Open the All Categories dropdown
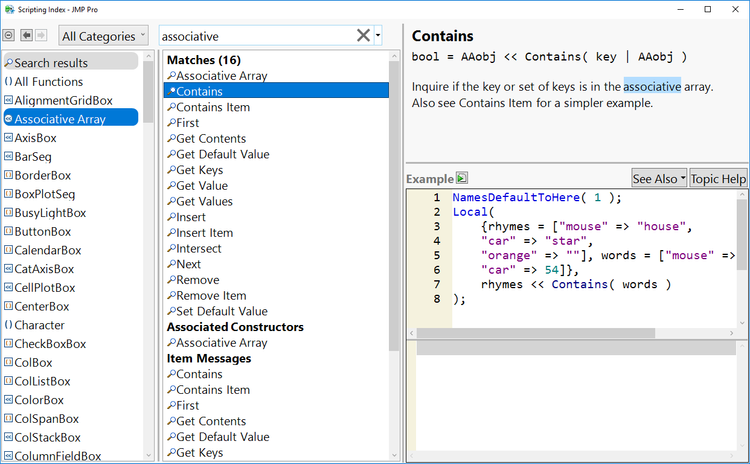 (x=103, y=36)
